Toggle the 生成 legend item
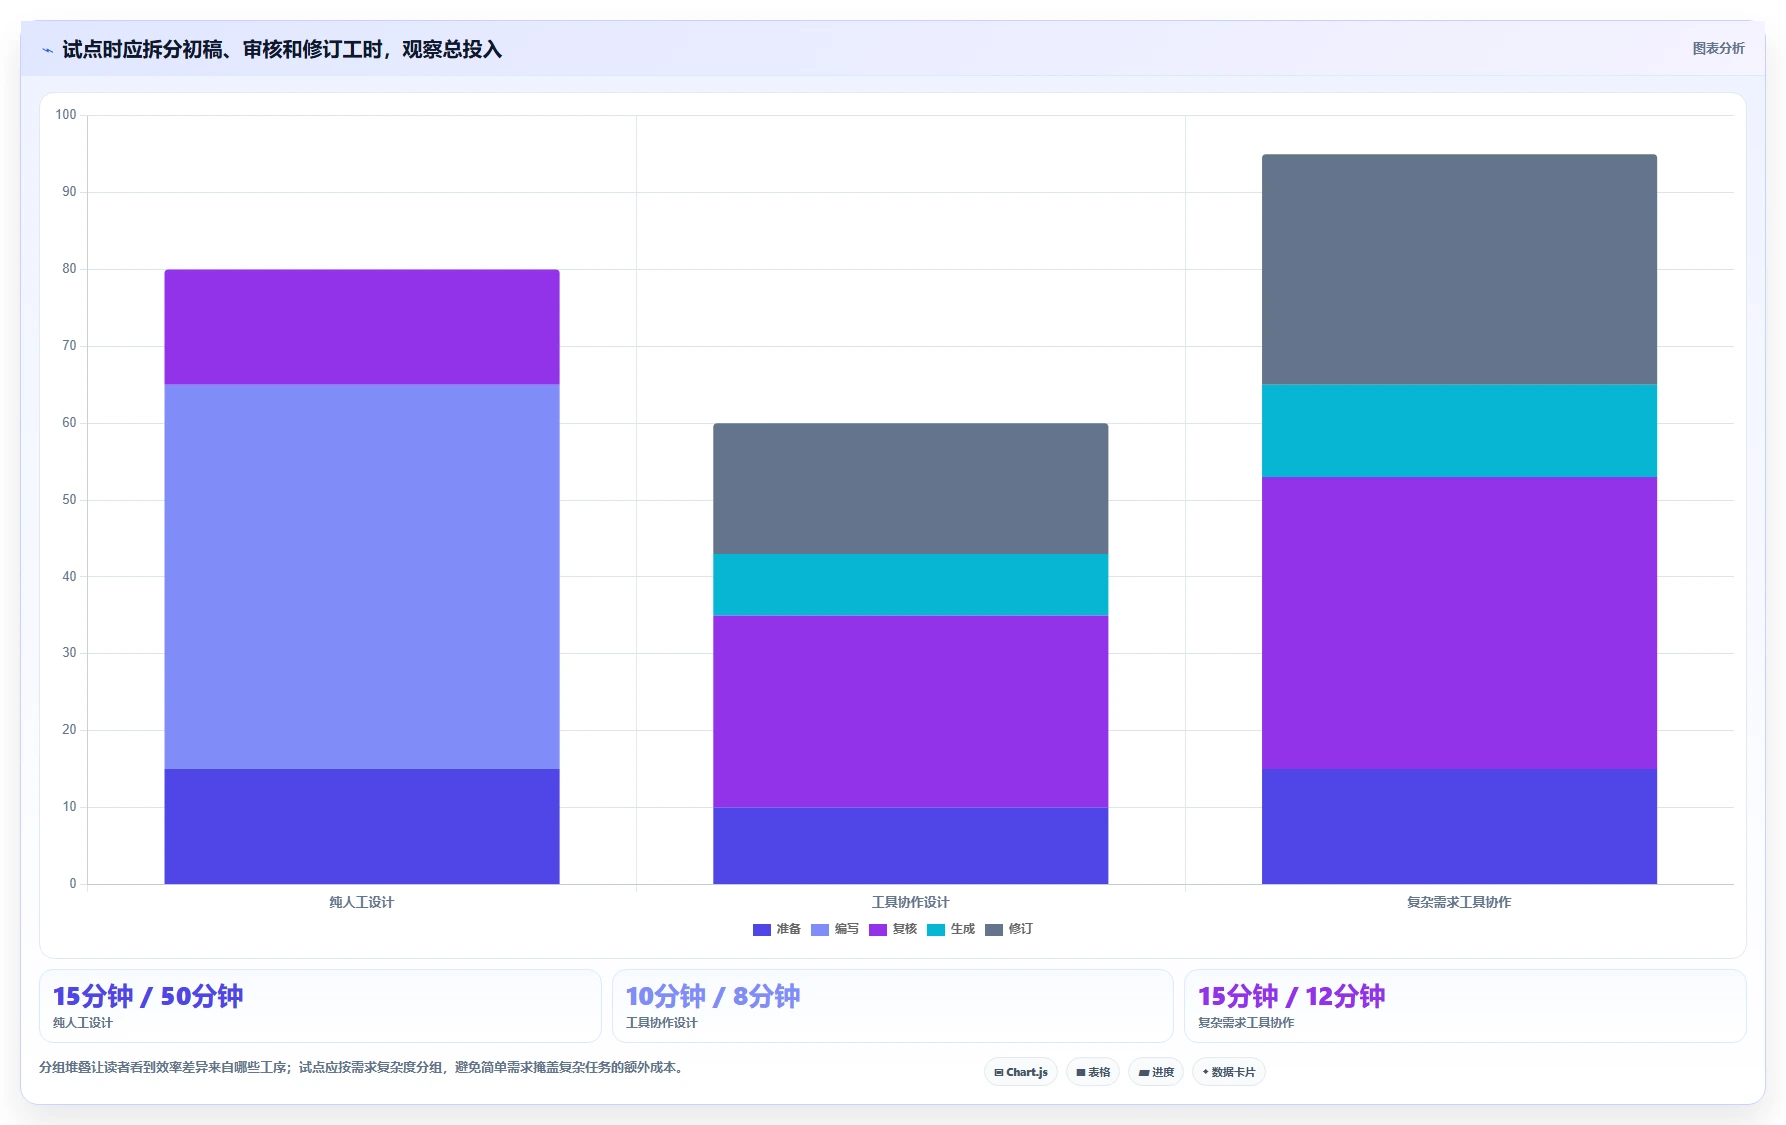The image size is (1786, 1125). tap(951, 930)
